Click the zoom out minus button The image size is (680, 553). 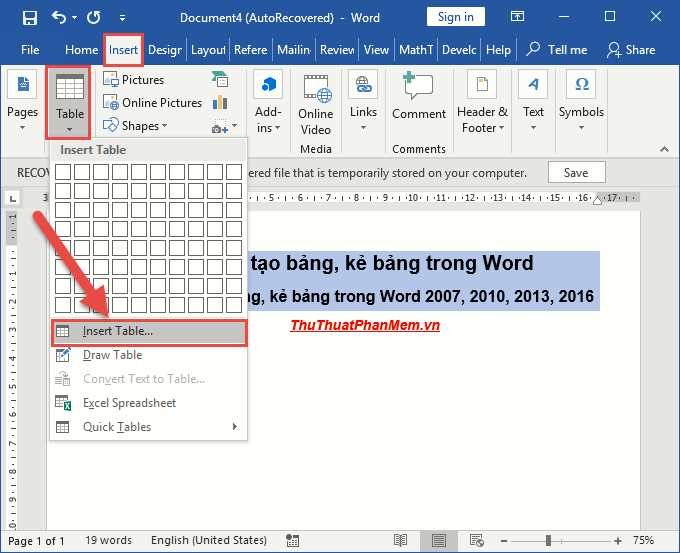pos(503,541)
